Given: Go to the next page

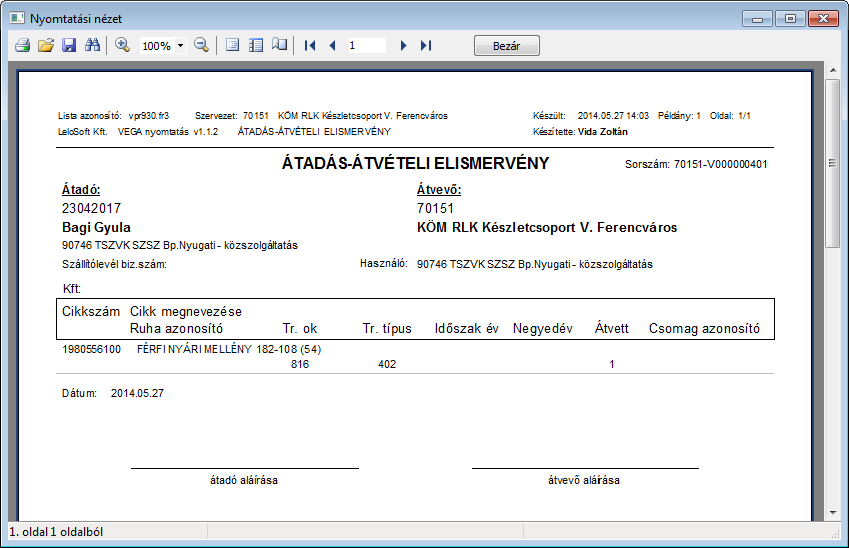Looking at the screenshot, I should (403, 45).
